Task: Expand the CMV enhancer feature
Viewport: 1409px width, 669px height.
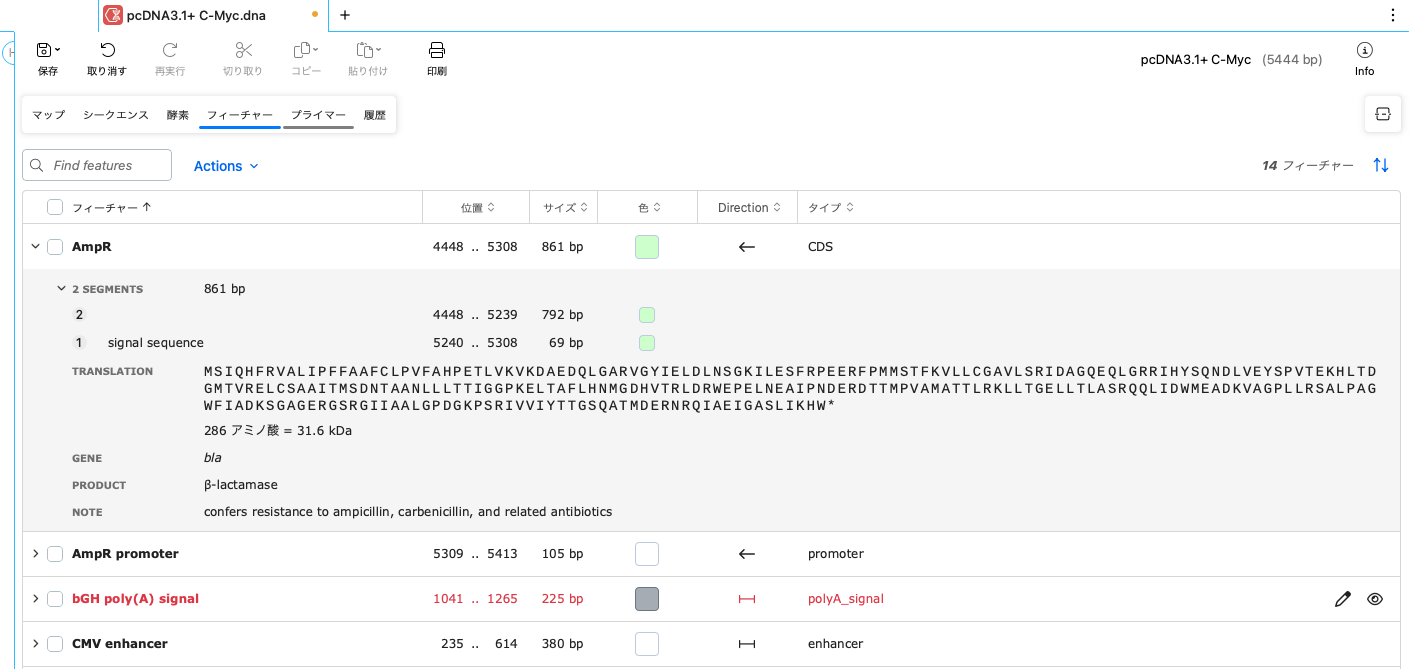Action: [35, 643]
